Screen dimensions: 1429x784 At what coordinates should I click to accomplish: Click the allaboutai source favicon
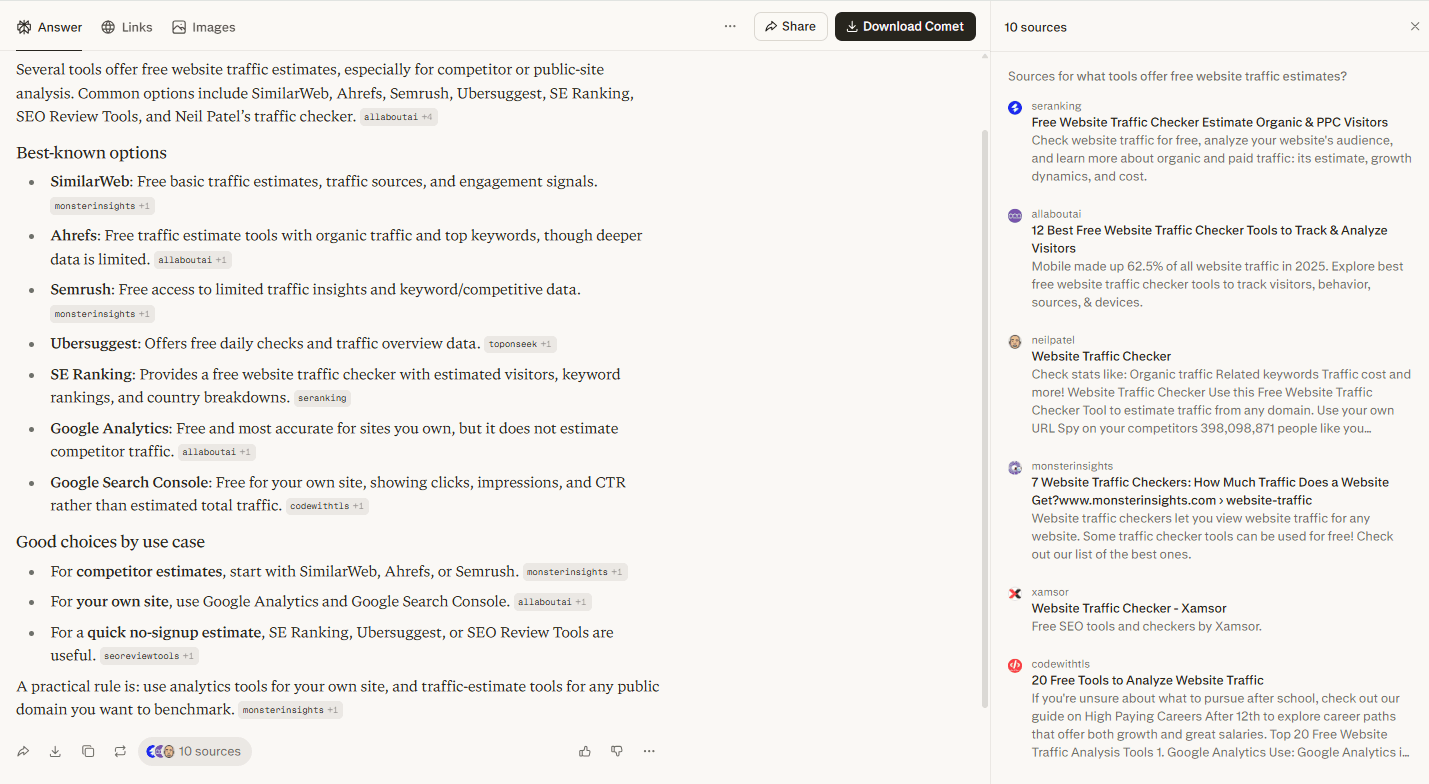(1015, 215)
